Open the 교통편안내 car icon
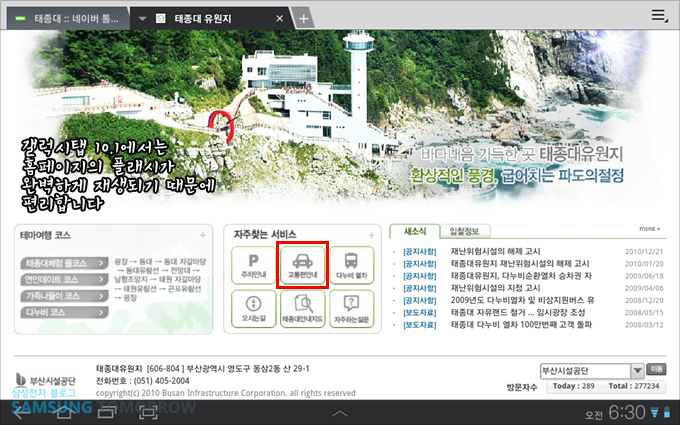Viewport: 680px width, 425px height. [x=302, y=265]
